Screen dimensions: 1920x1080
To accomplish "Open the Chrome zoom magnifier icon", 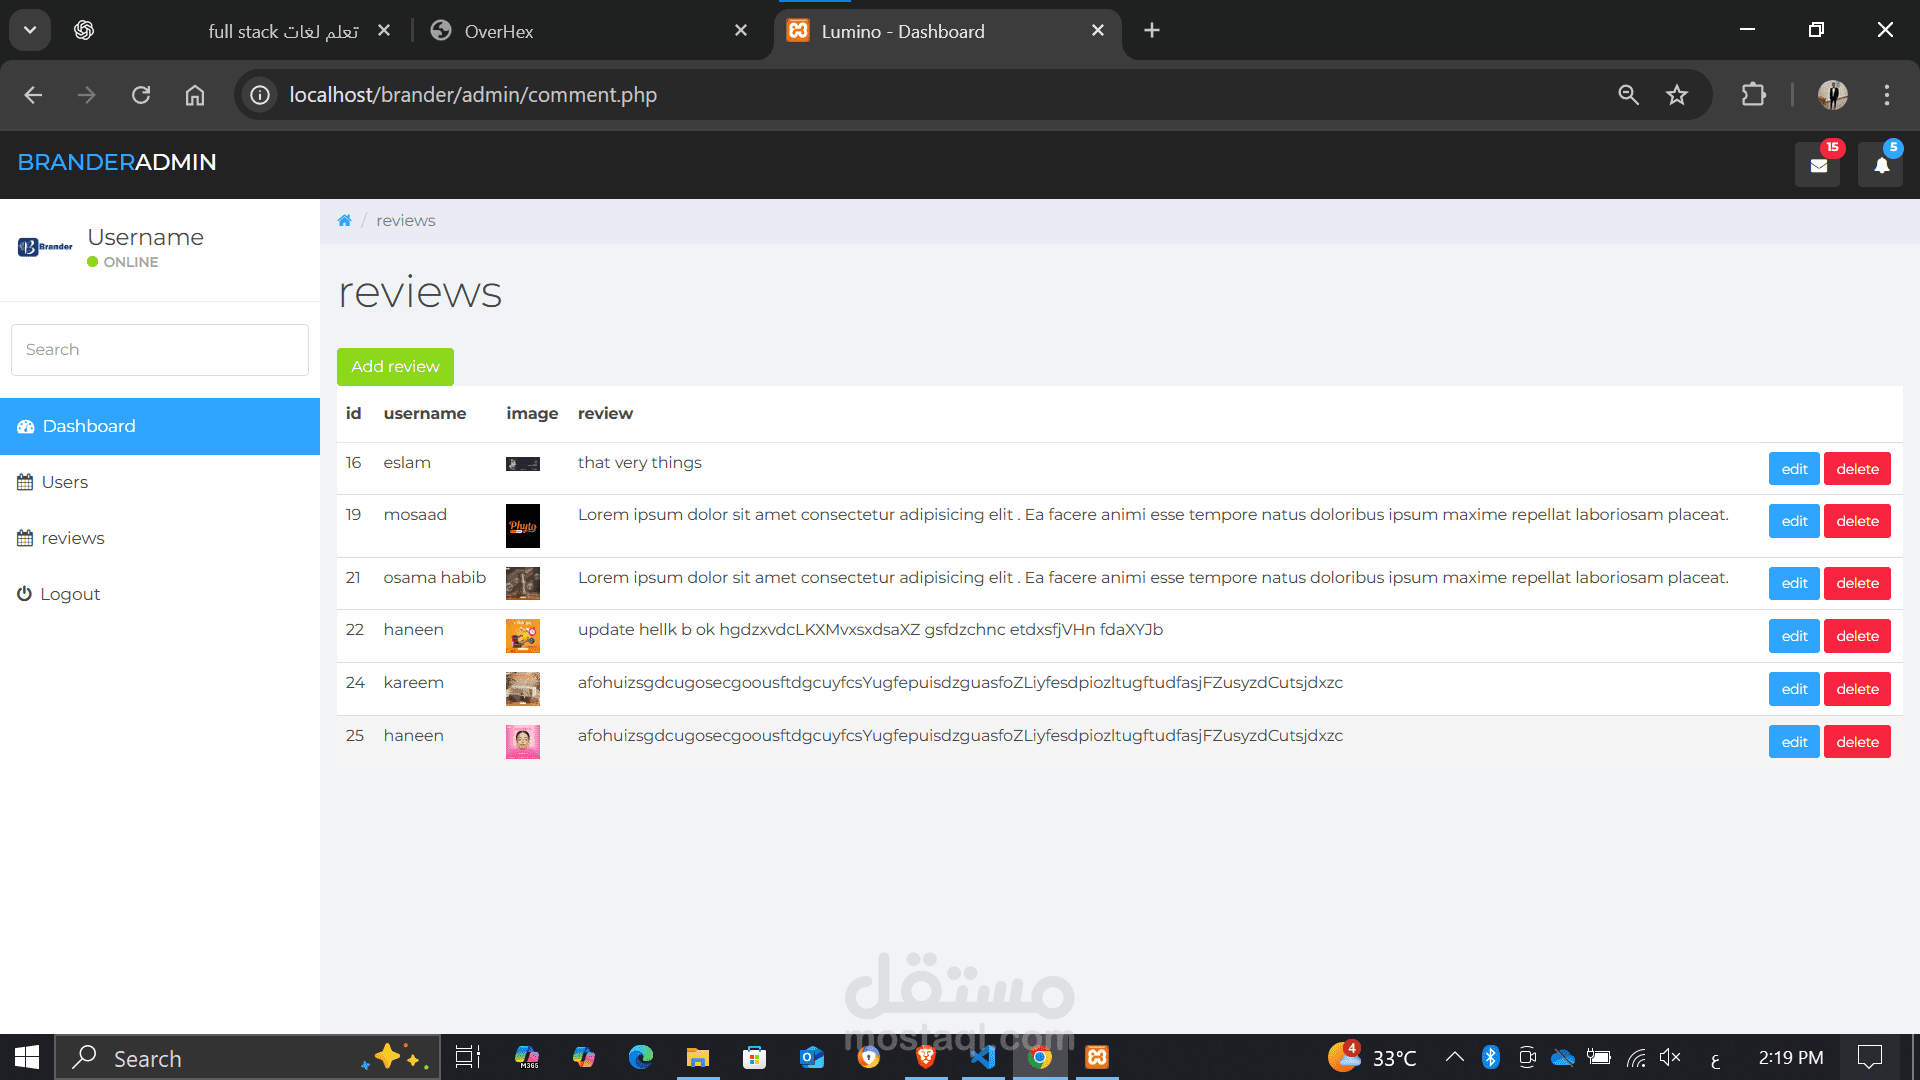I will (x=1628, y=95).
